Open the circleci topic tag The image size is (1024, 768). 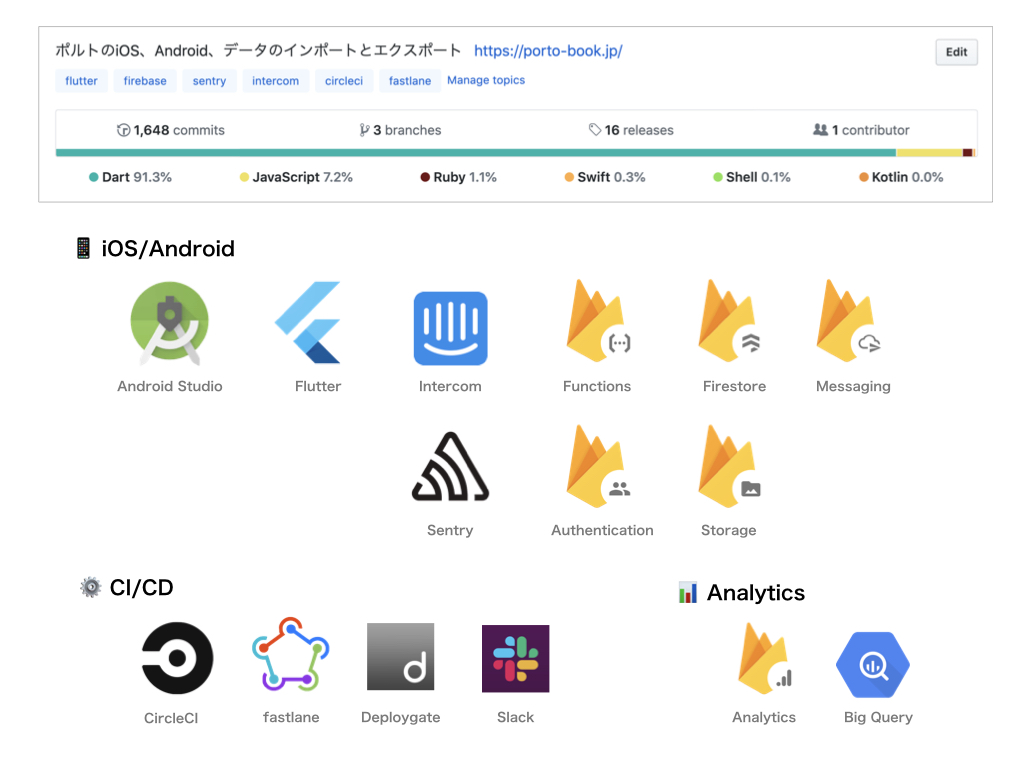344,80
